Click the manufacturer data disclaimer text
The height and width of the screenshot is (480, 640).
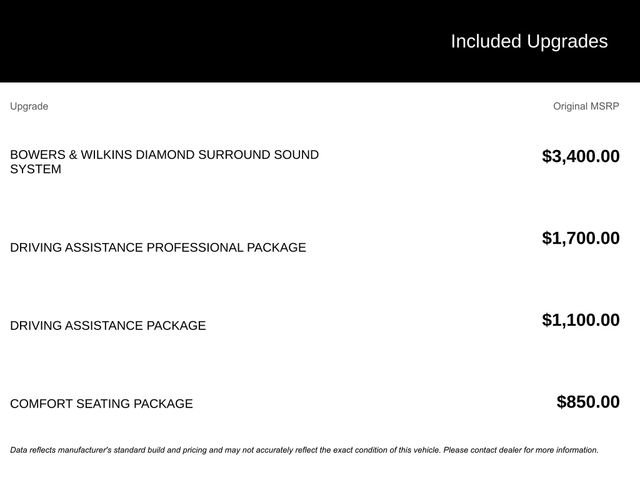(x=304, y=450)
